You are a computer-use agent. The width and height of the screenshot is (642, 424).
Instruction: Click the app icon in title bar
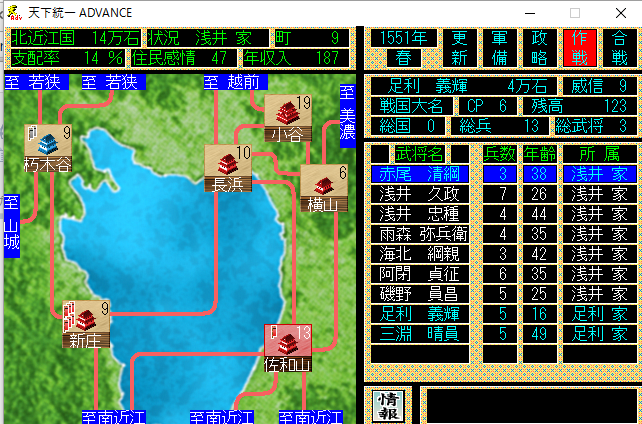pyautogui.click(x=15, y=13)
